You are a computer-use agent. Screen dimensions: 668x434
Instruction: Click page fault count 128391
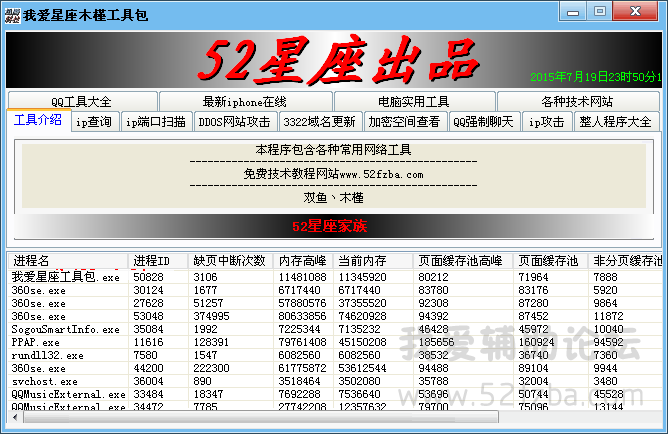click(211, 342)
